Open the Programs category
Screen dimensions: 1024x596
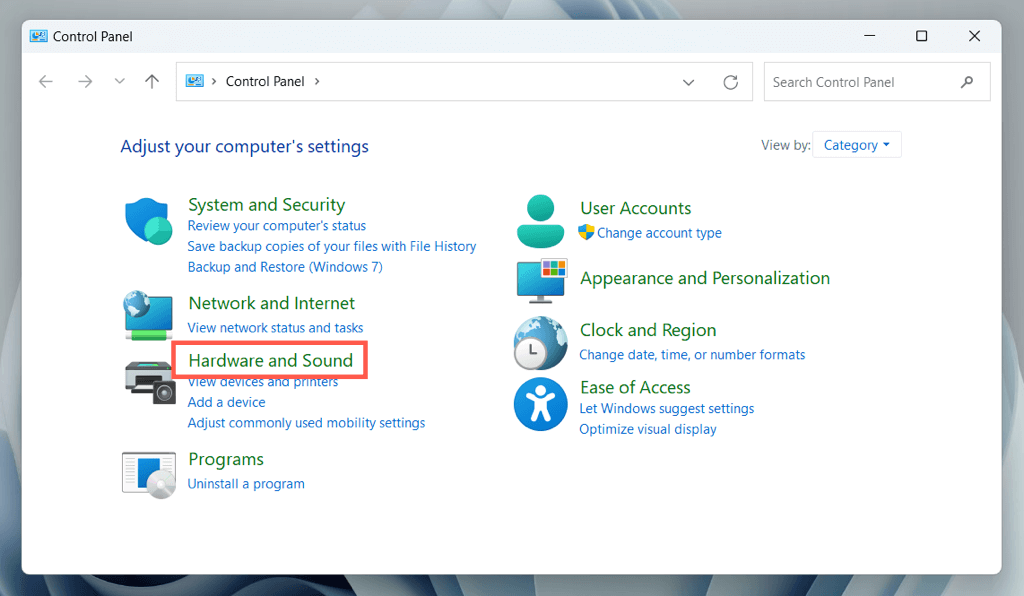[226, 460]
